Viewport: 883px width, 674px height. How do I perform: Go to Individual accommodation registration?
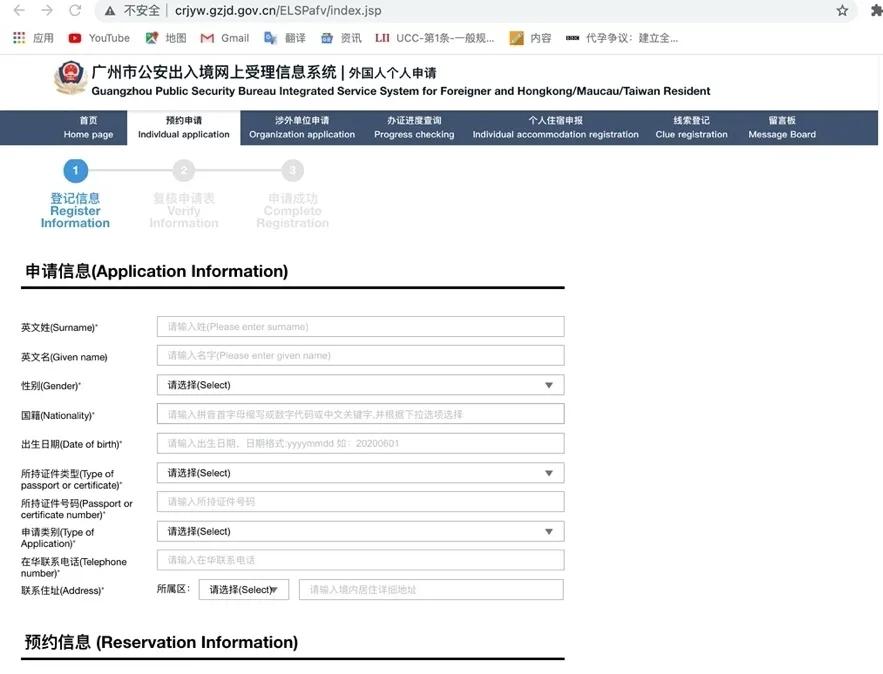(555, 127)
